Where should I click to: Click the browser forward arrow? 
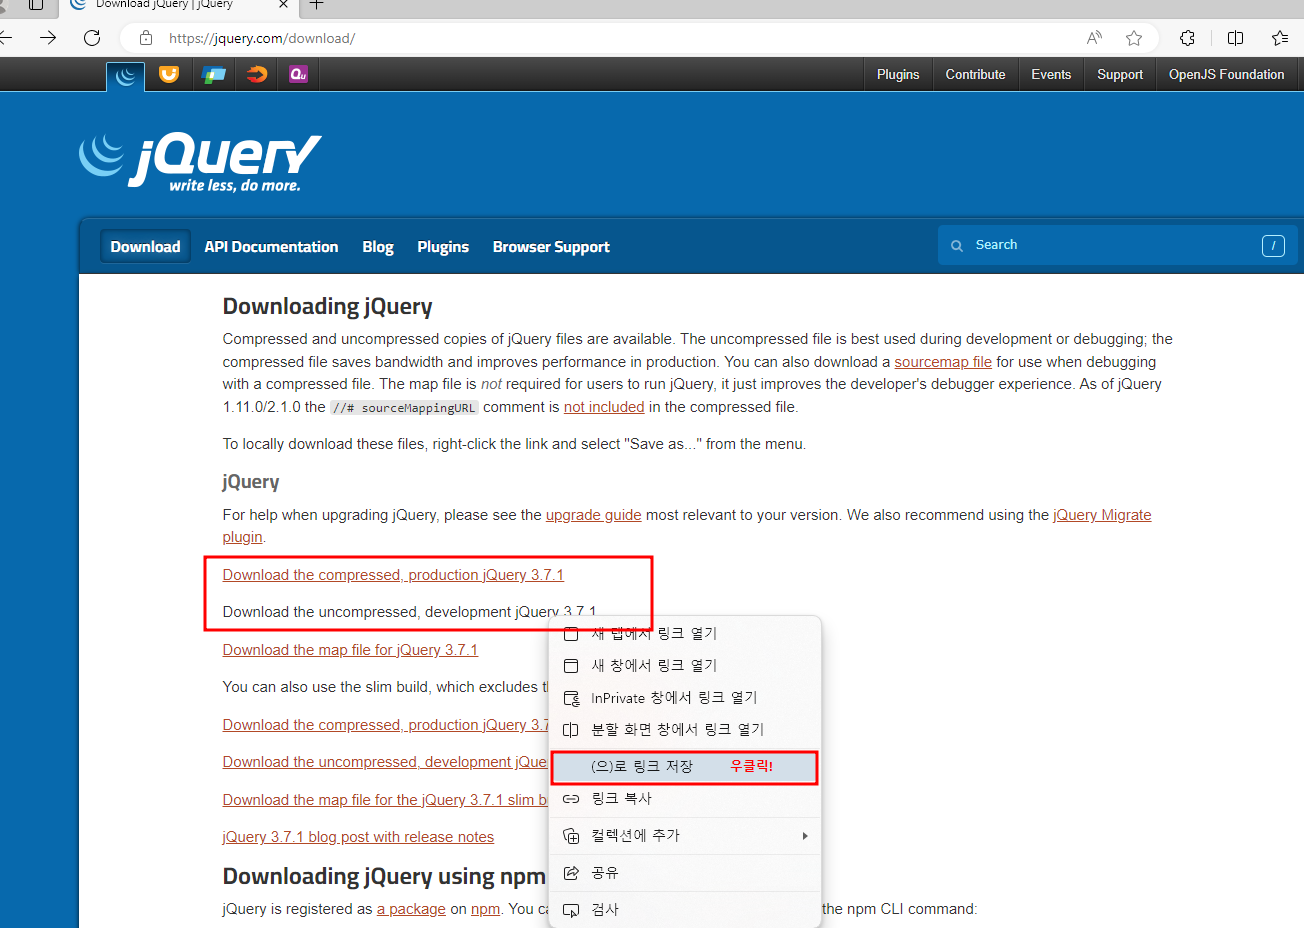(x=48, y=38)
